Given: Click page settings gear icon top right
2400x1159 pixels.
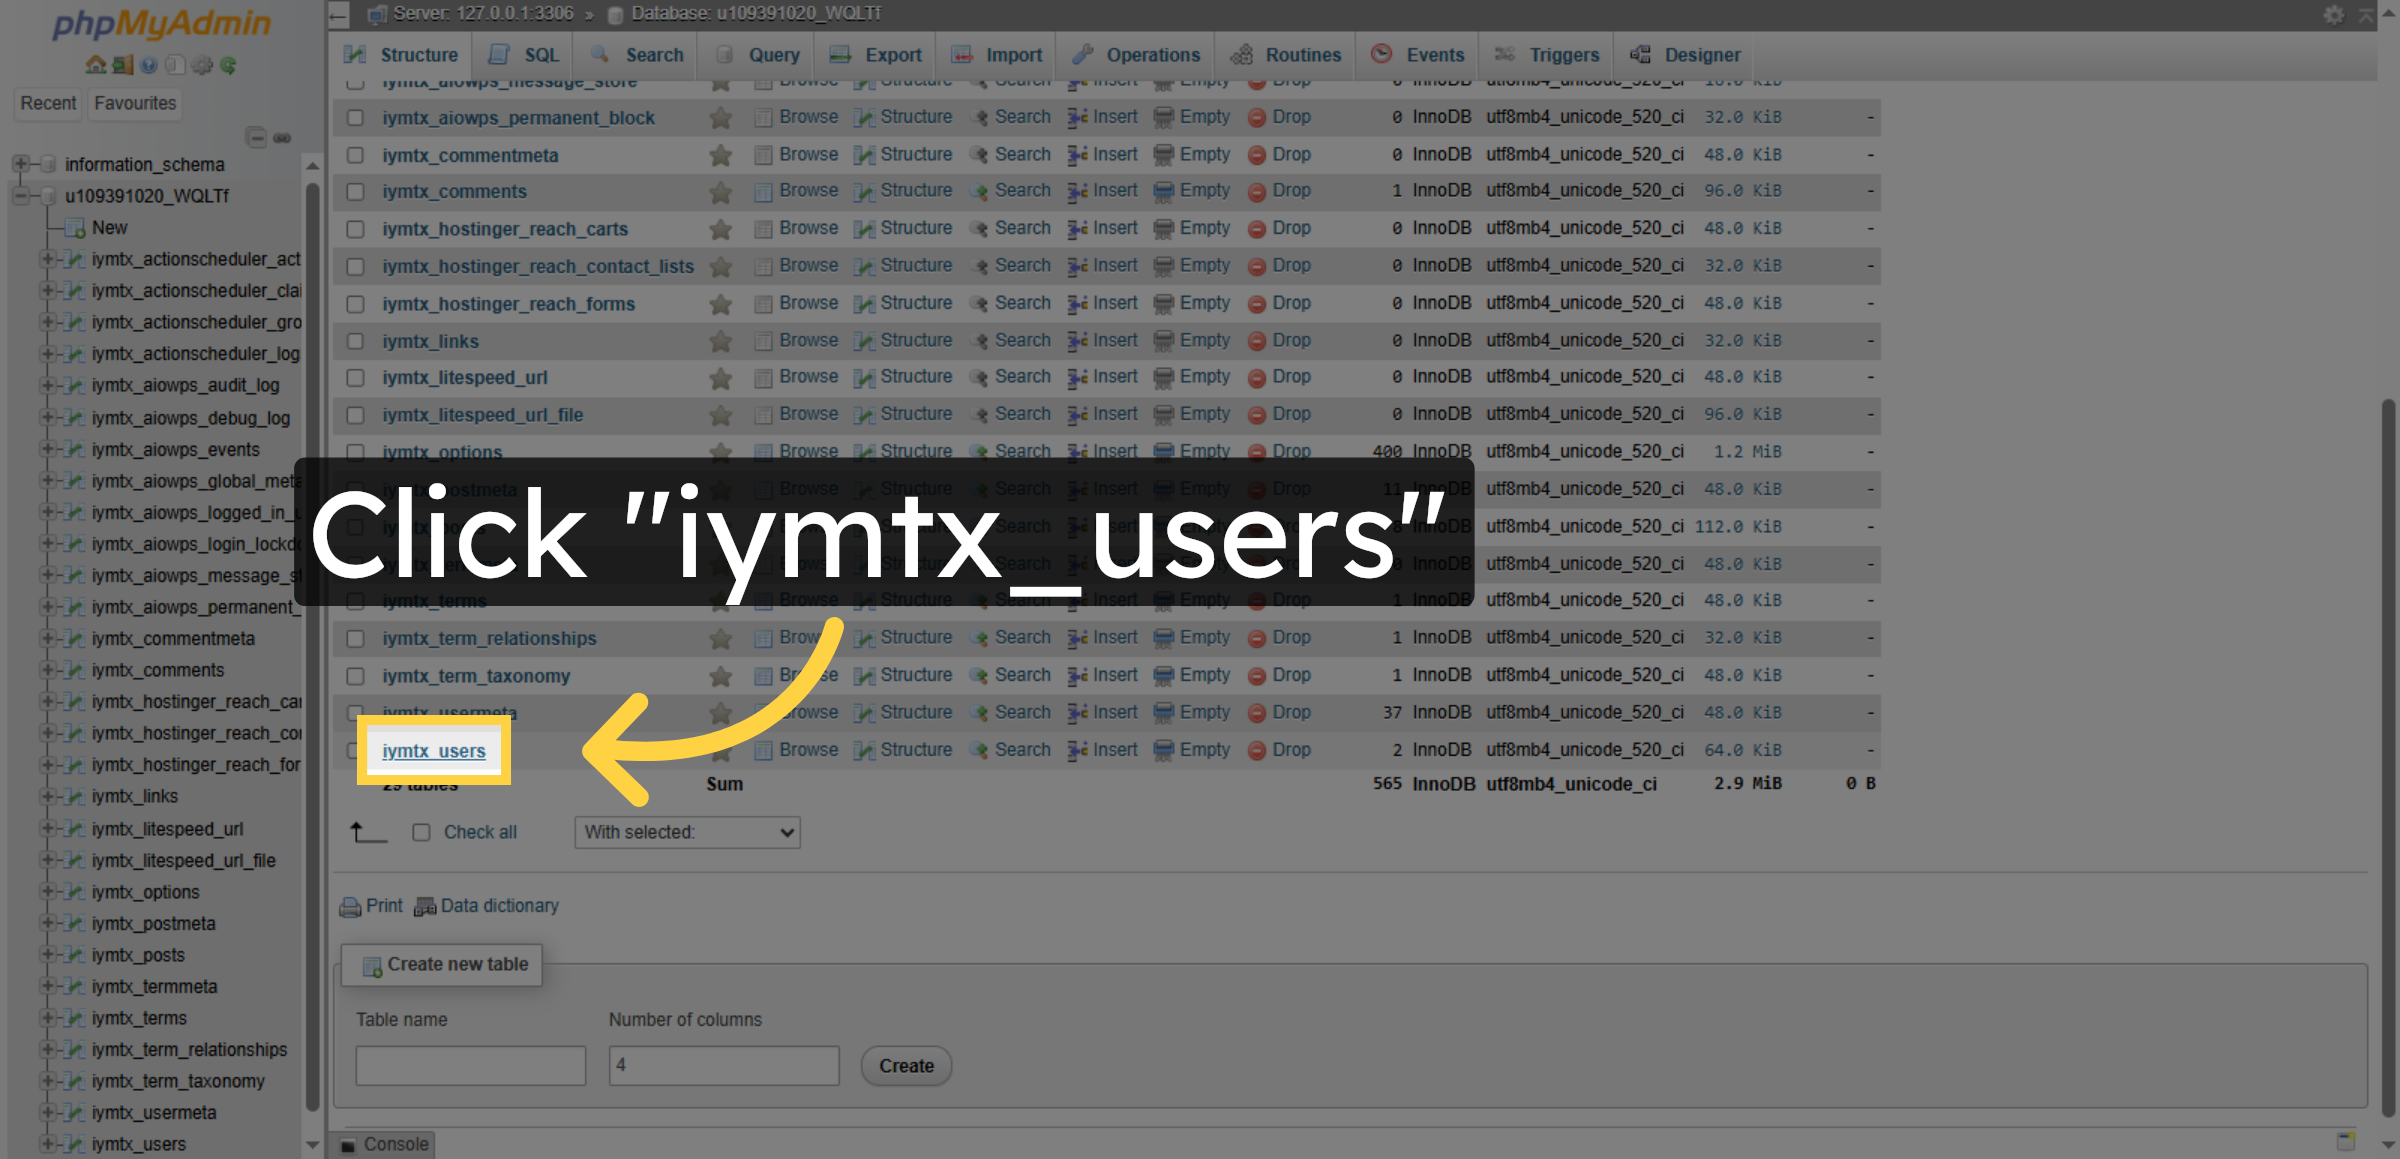Looking at the screenshot, I should click(x=2333, y=14).
